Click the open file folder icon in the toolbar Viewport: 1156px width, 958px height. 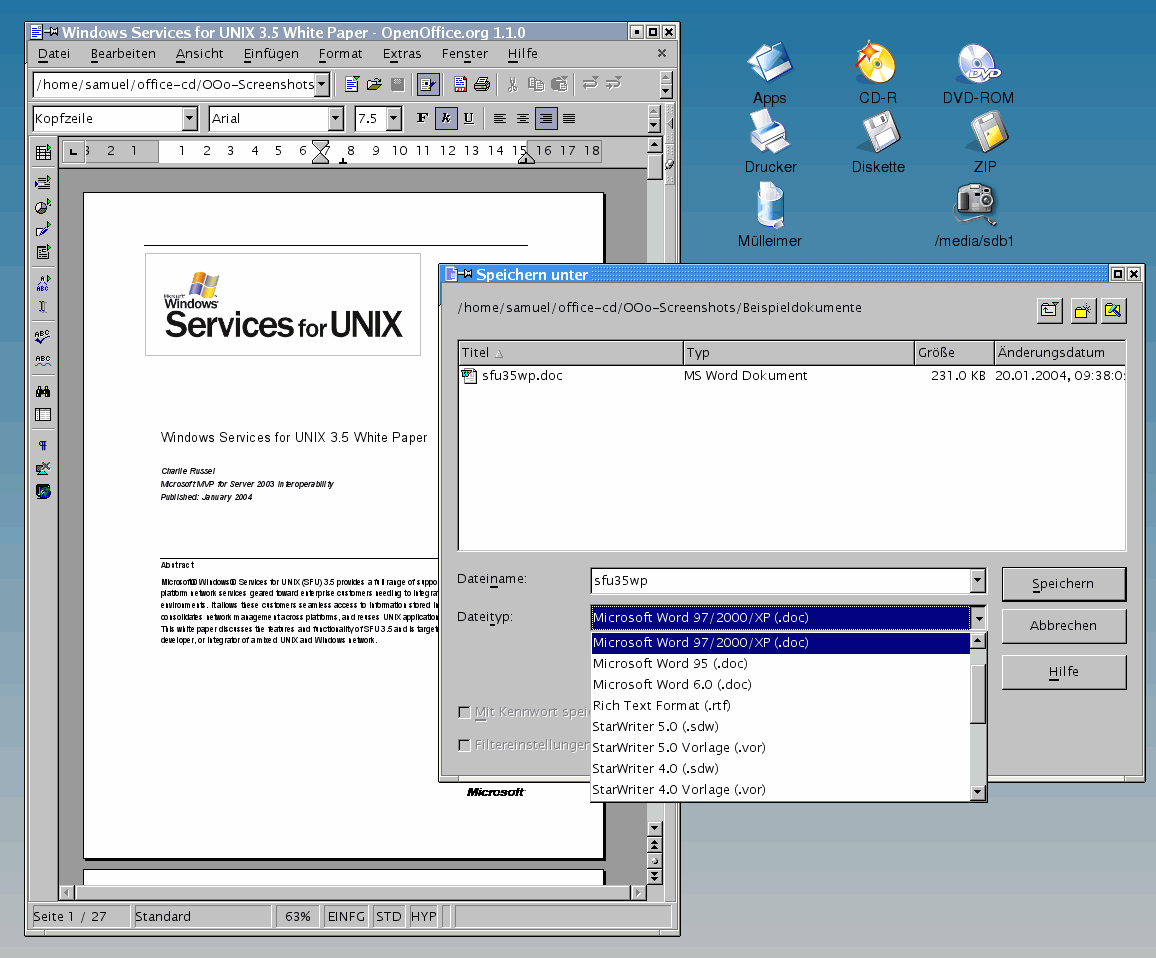375,85
